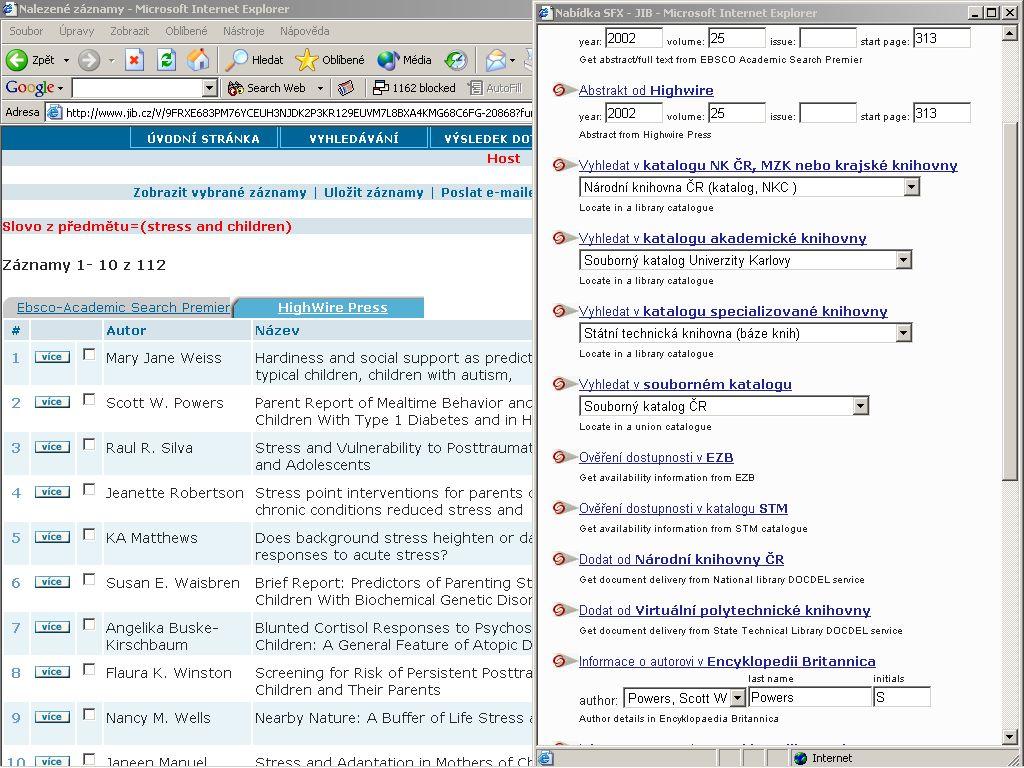Open the Home page icon
The height and width of the screenshot is (768, 1024).
click(x=198, y=60)
